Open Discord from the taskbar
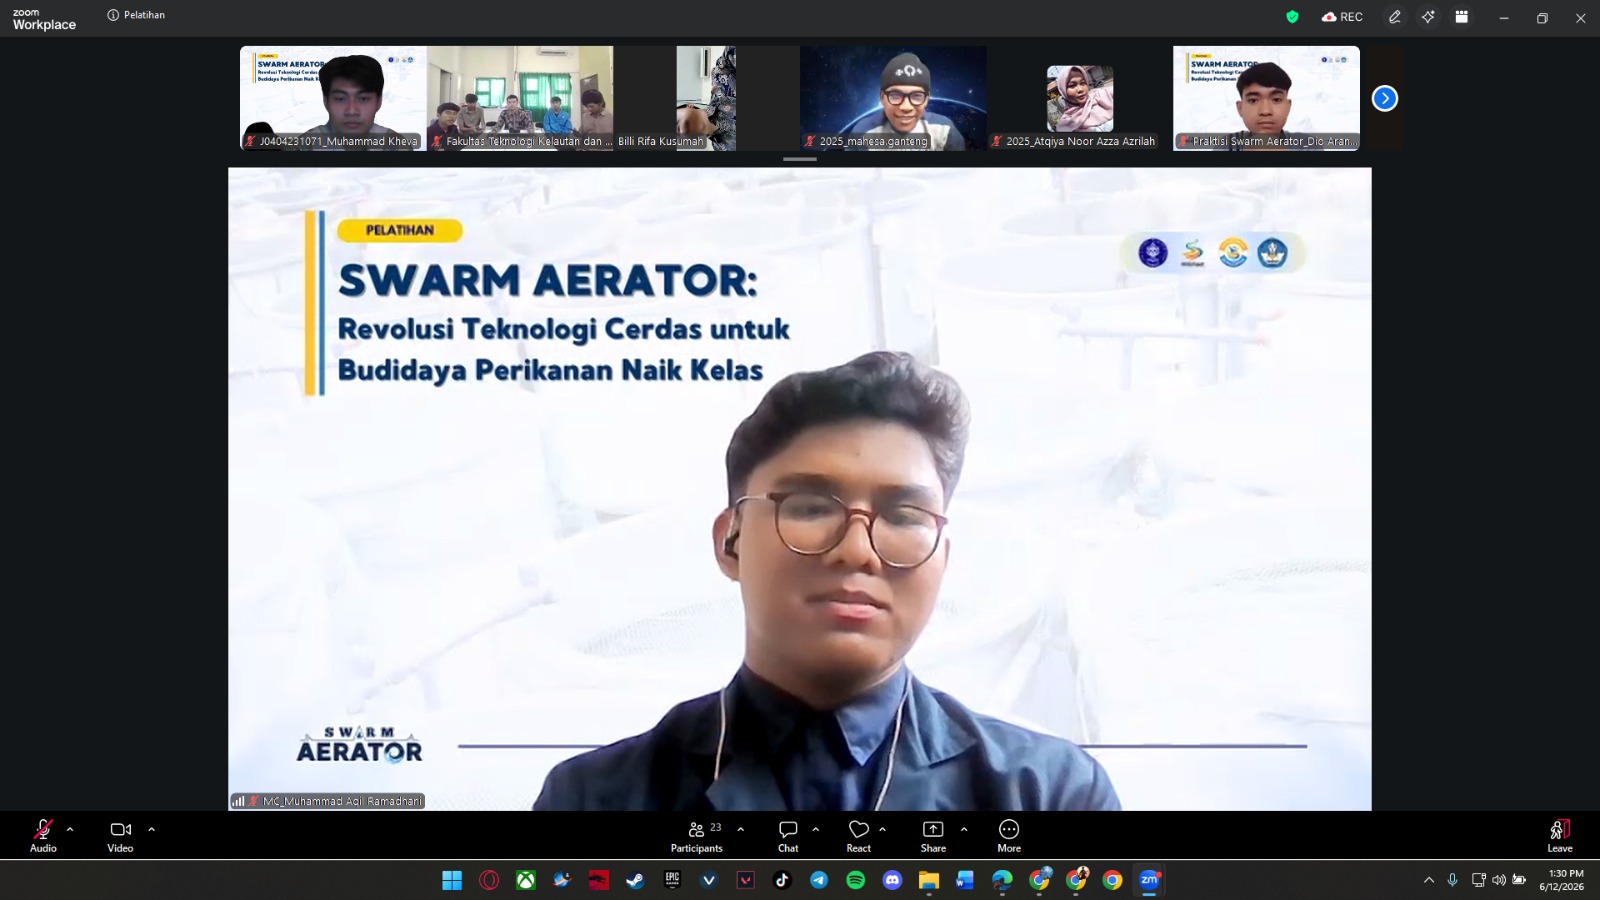Screen dimensions: 1600x900 [x=892, y=880]
